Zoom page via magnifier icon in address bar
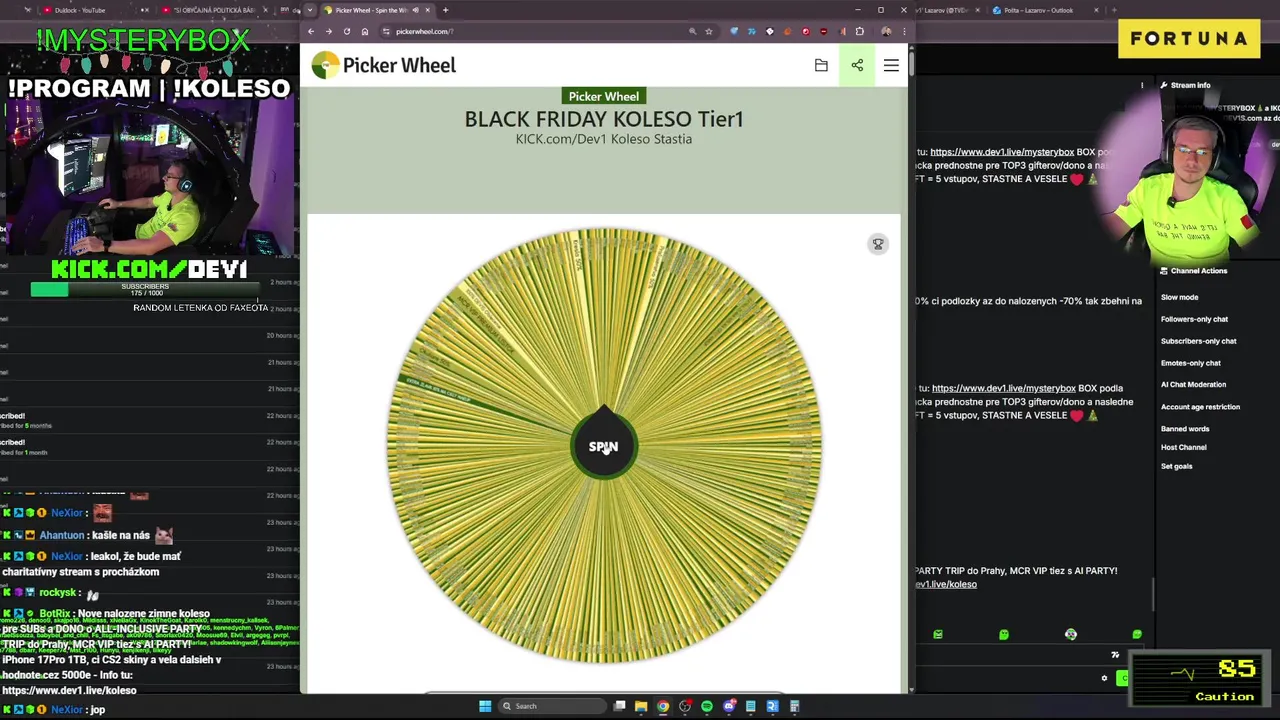Screen dimensions: 1280x720 (692, 31)
